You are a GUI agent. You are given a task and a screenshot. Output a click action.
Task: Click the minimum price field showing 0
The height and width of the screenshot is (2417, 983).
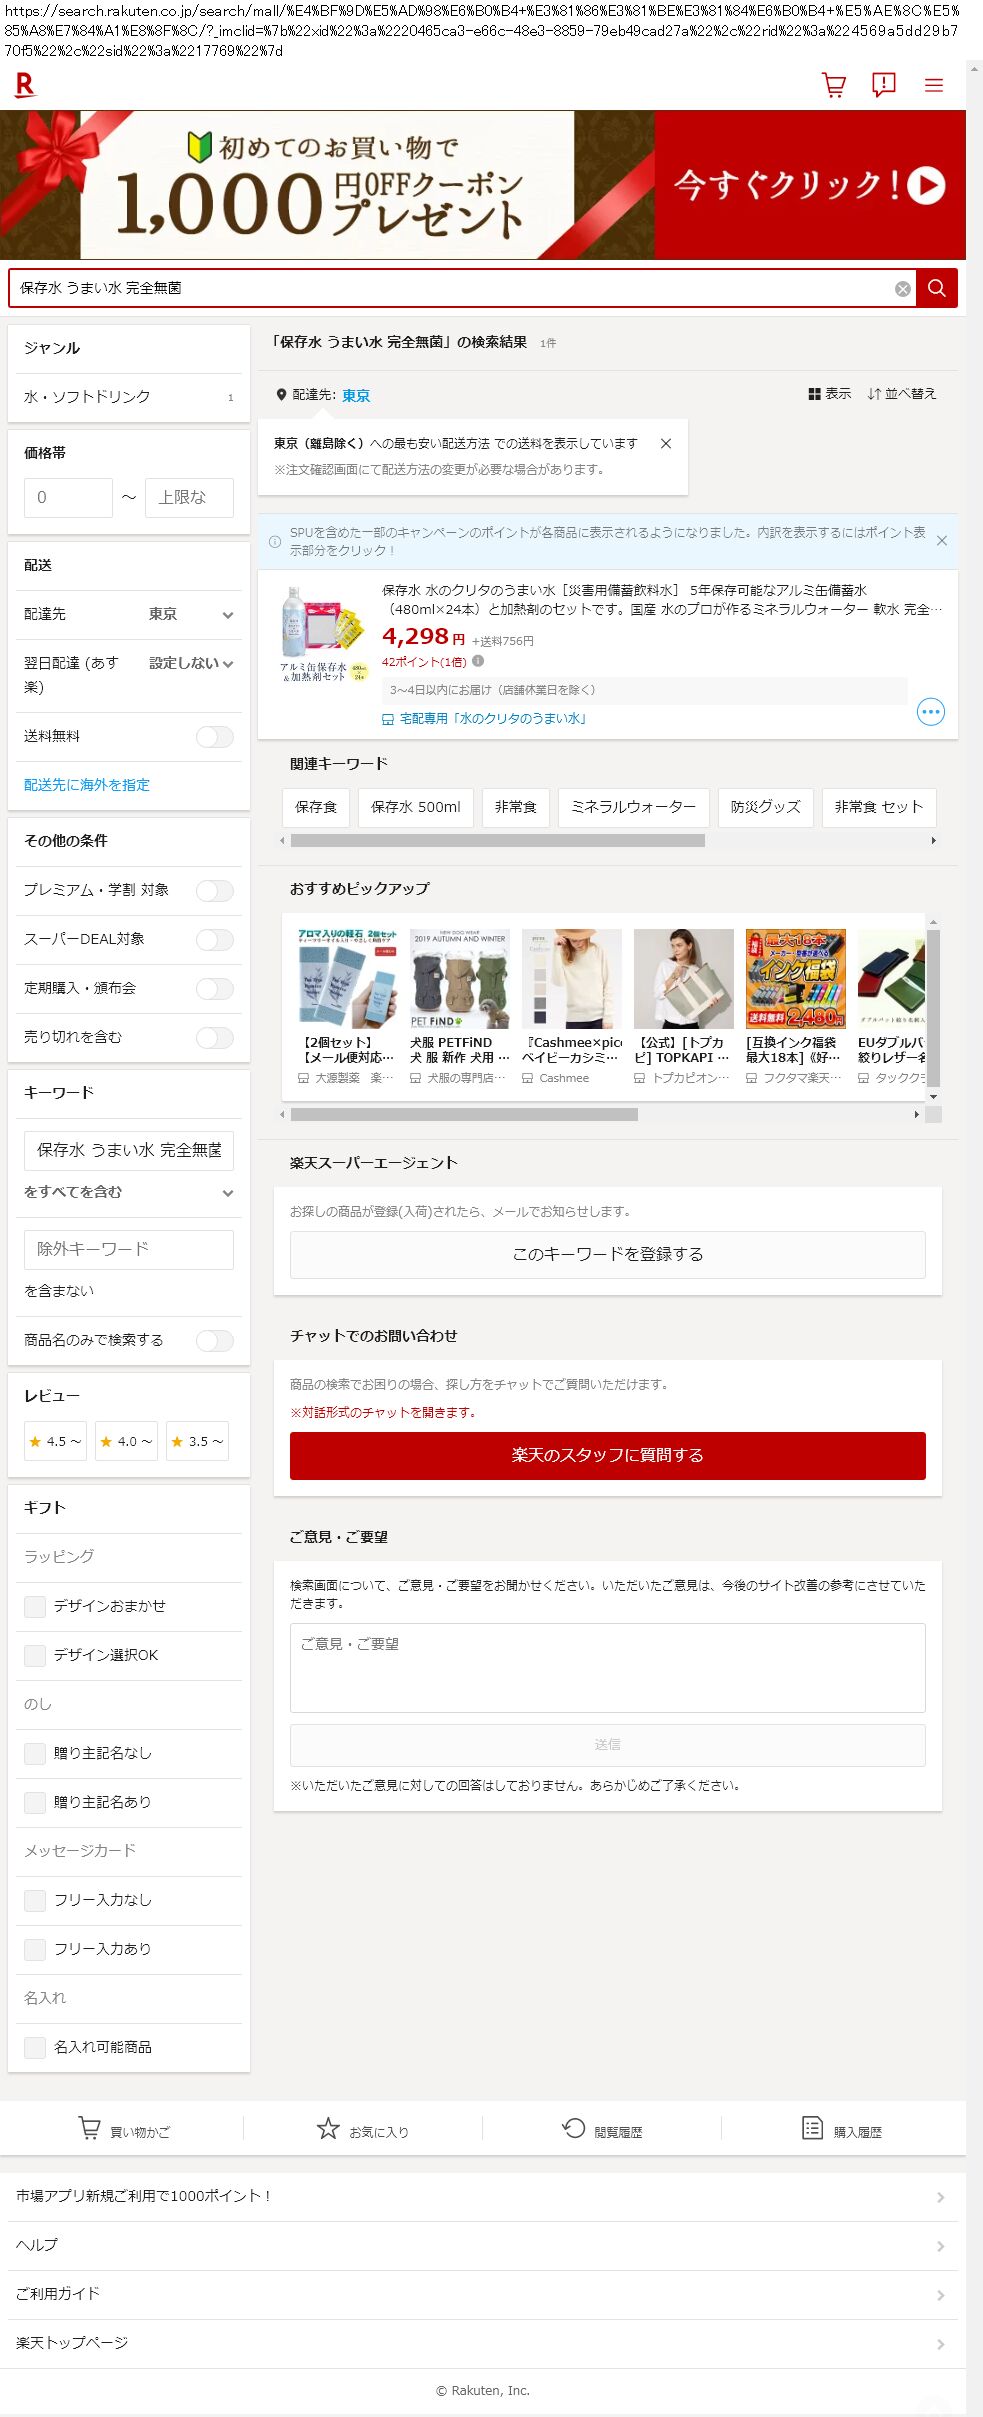(68, 498)
